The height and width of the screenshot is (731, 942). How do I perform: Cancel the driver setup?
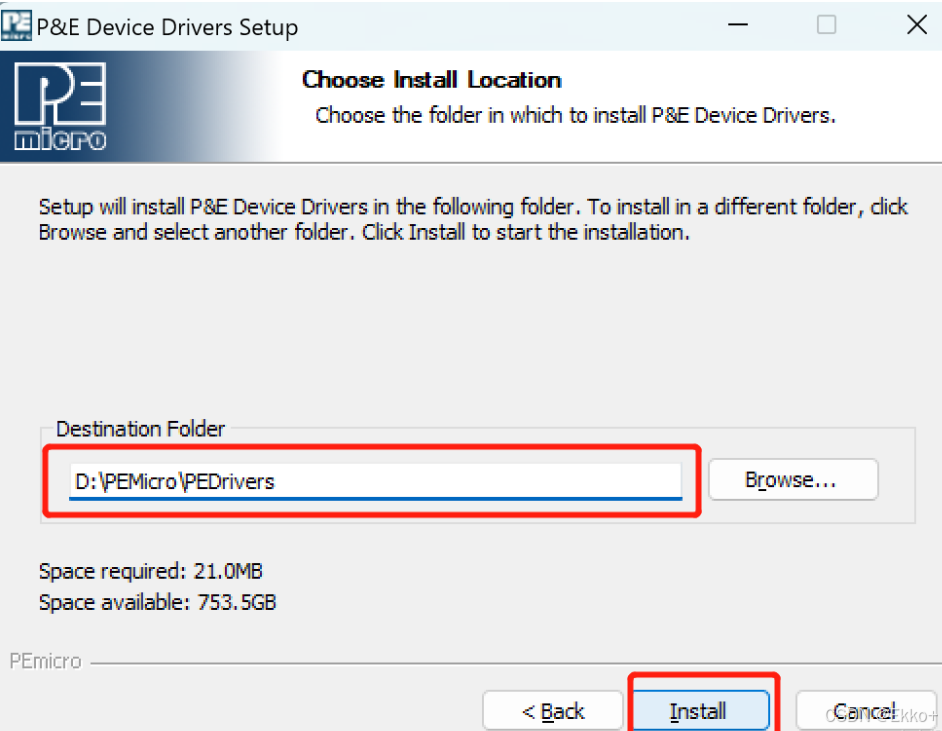click(x=866, y=711)
